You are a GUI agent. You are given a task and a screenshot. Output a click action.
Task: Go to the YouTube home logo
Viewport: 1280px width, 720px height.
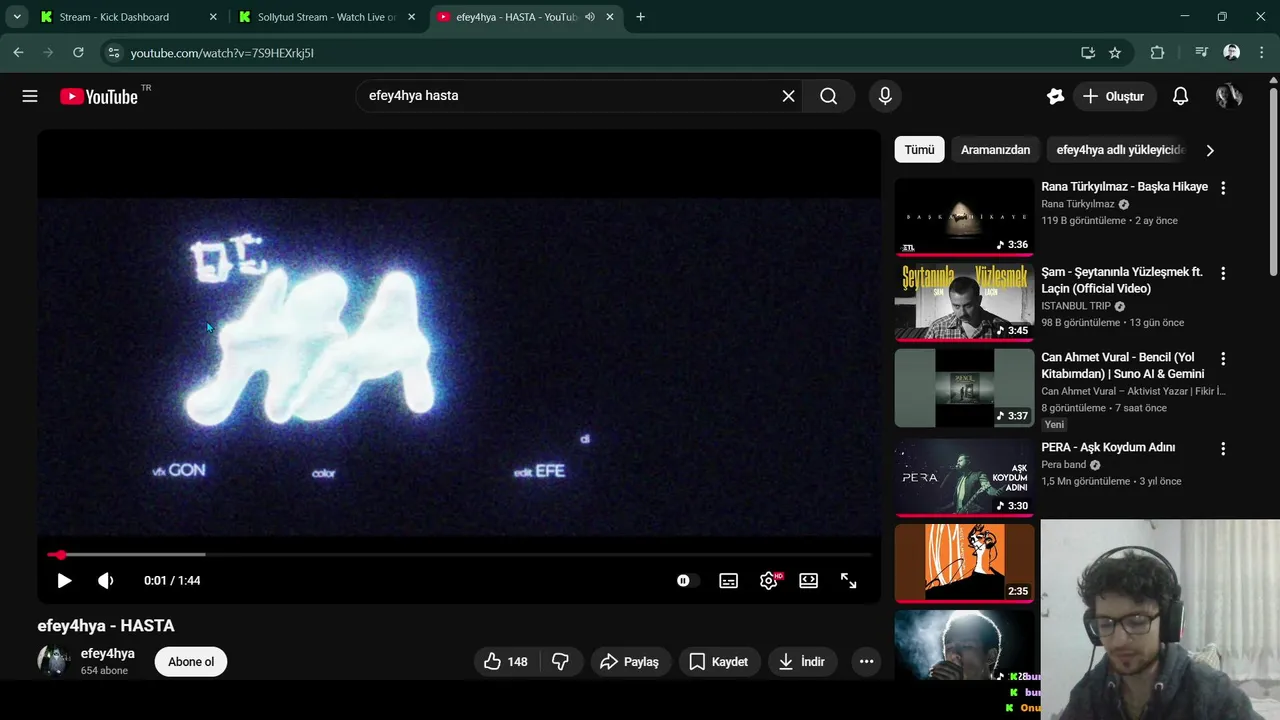pos(98,96)
